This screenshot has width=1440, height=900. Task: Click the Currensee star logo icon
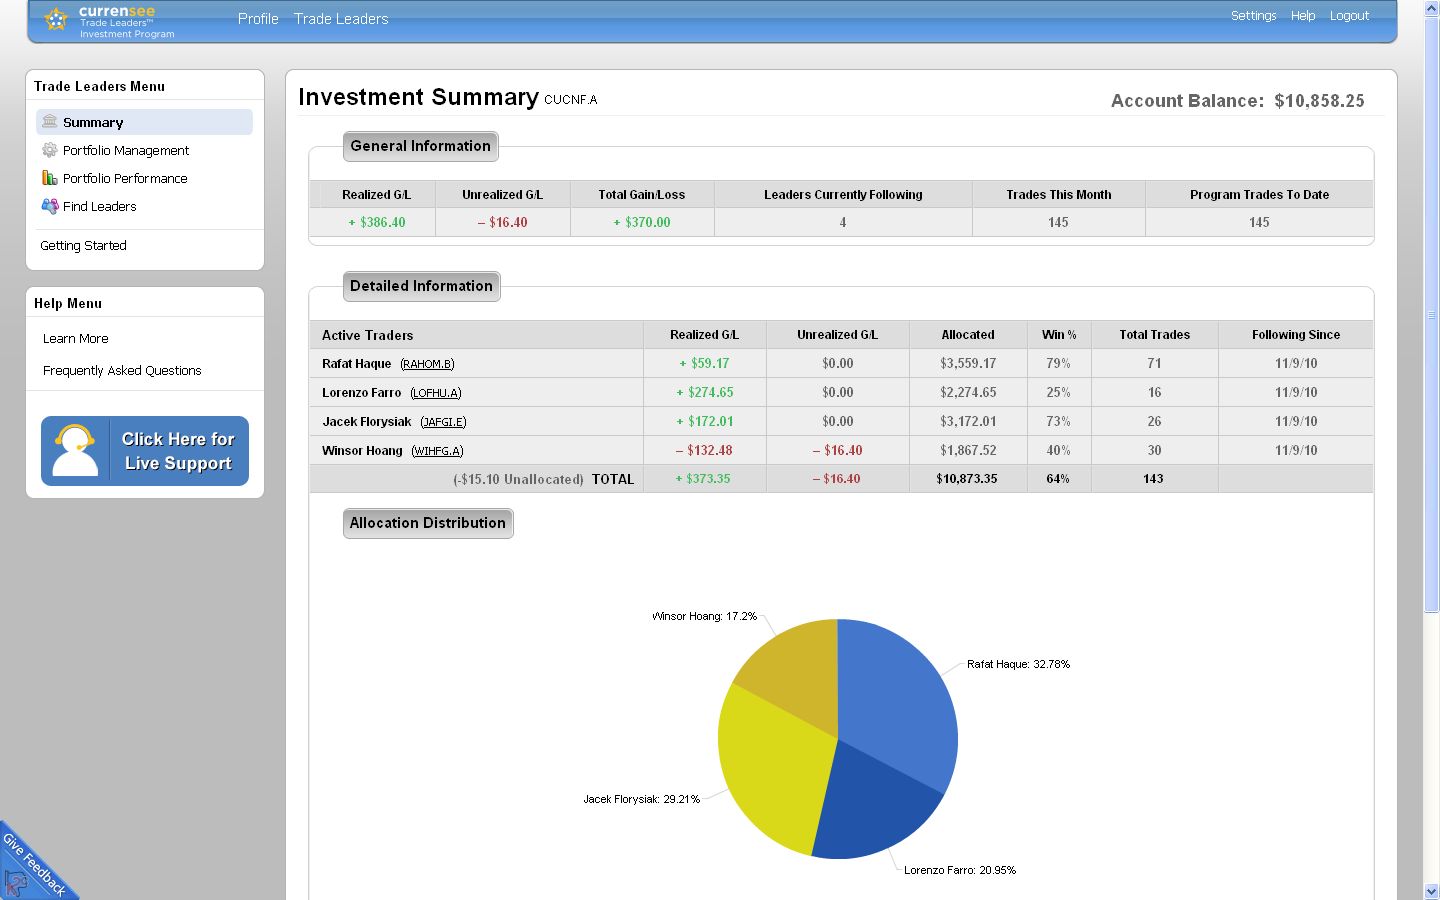(57, 19)
